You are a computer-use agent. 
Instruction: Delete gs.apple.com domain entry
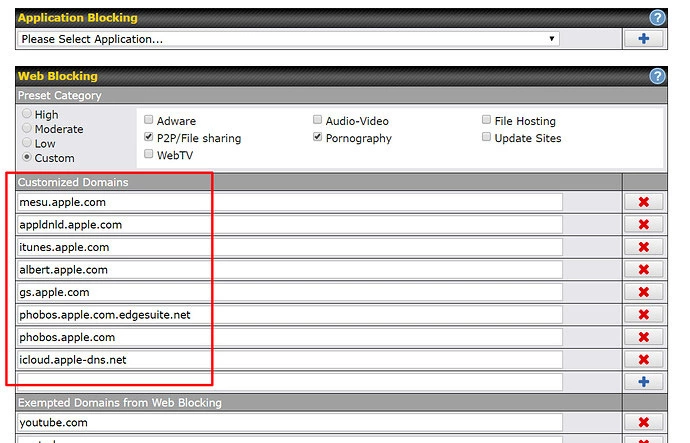pos(643,292)
